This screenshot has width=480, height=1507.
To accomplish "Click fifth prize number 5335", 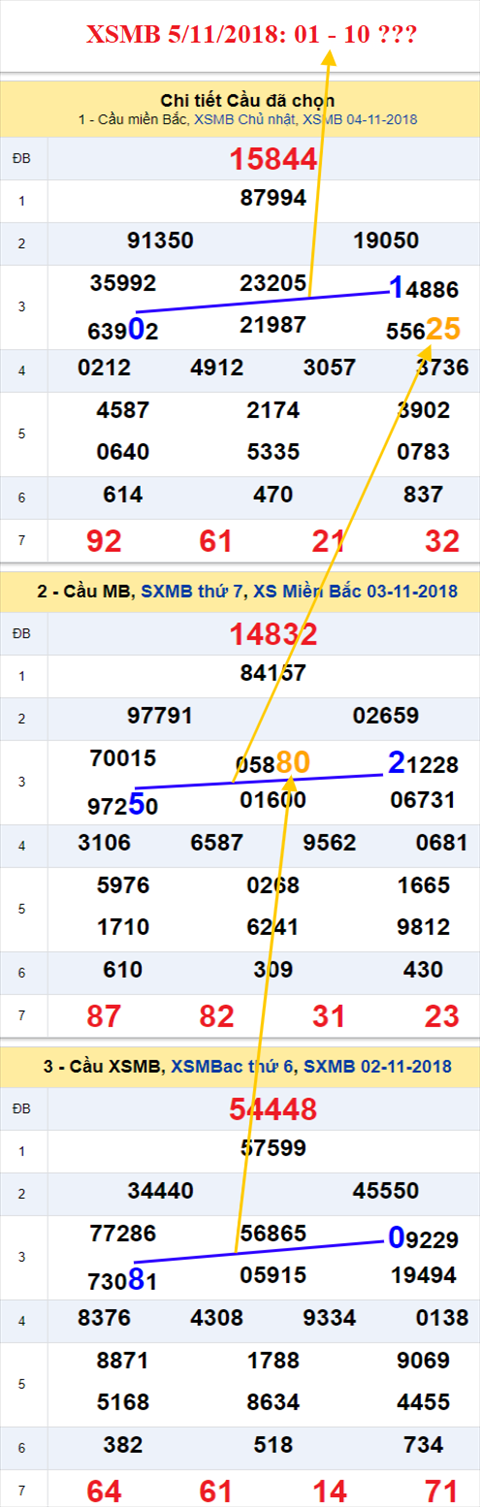I will (x=273, y=452).
